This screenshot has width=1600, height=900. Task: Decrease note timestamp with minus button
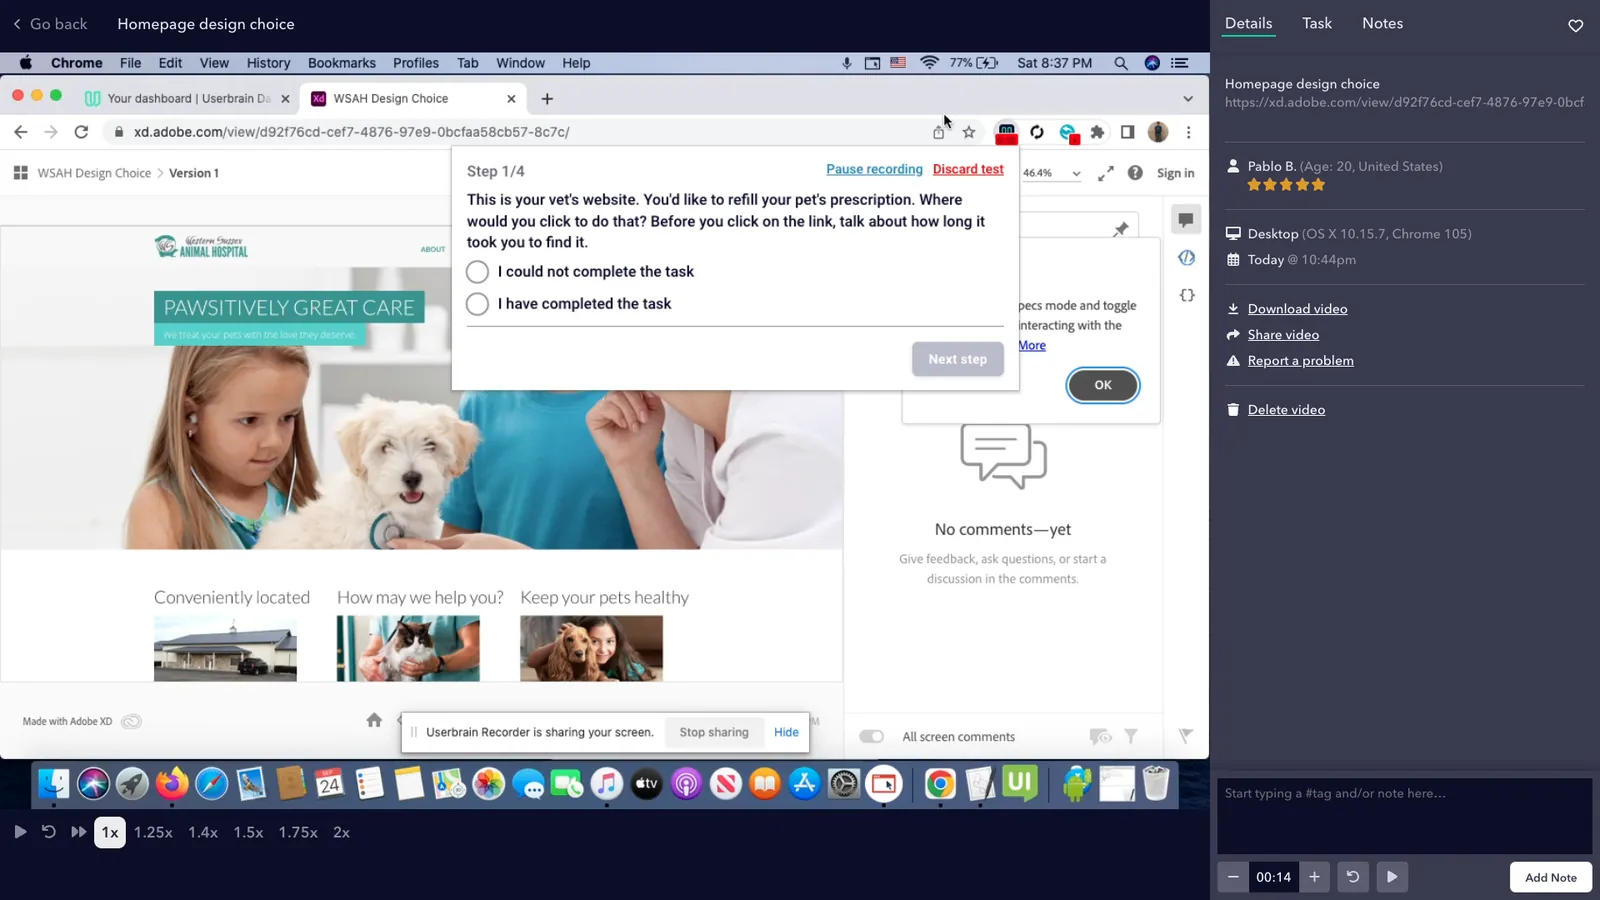point(1233,877)
